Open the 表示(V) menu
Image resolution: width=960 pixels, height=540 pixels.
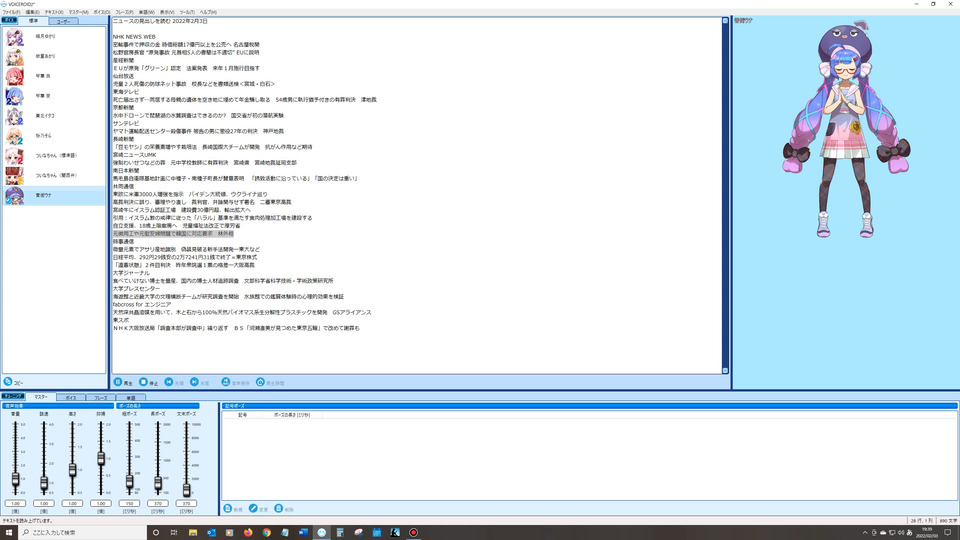(x=167, y=12)
